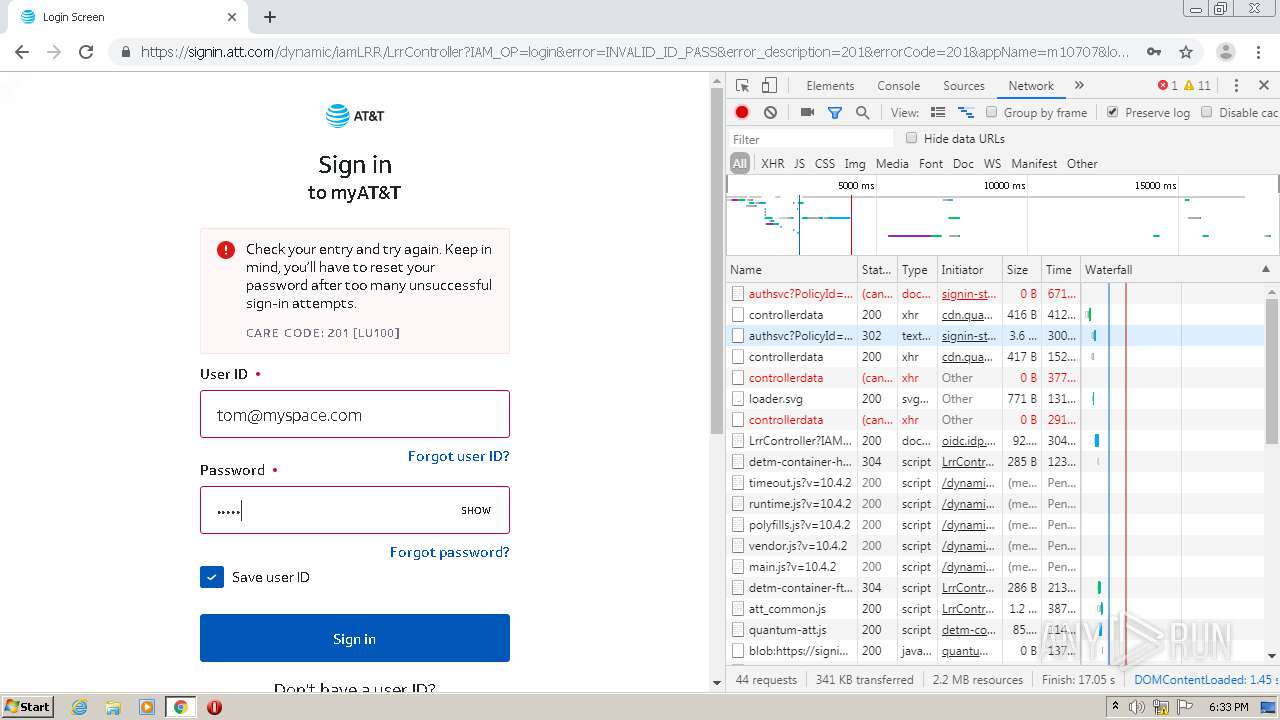Uncheck Preserve log
The width and height of the screenshot is (1280, 720).
[1112, 112]
